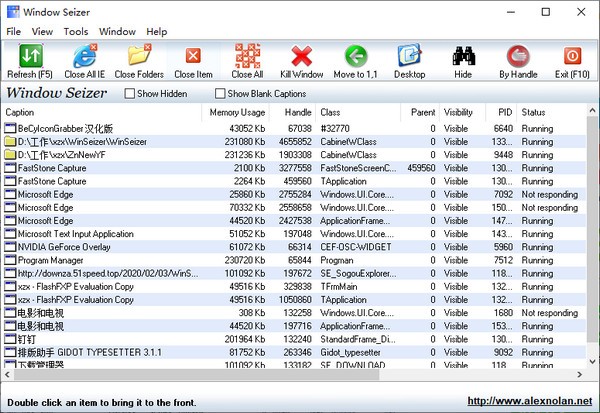Open the Help menu
The height and width of the screenshot is (413, 600).
[157, 32]
